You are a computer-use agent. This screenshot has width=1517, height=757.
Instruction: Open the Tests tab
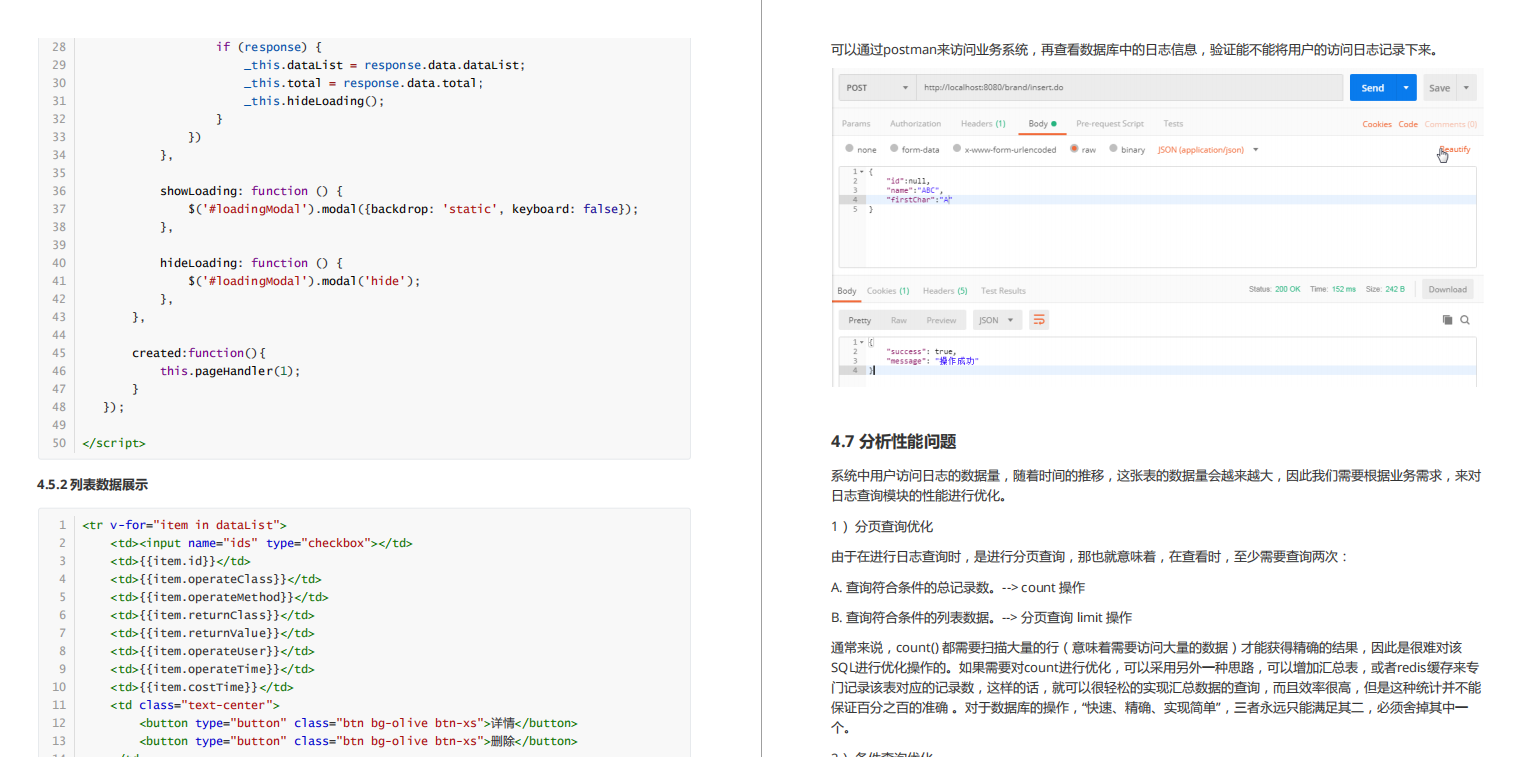coord(1173,124)
